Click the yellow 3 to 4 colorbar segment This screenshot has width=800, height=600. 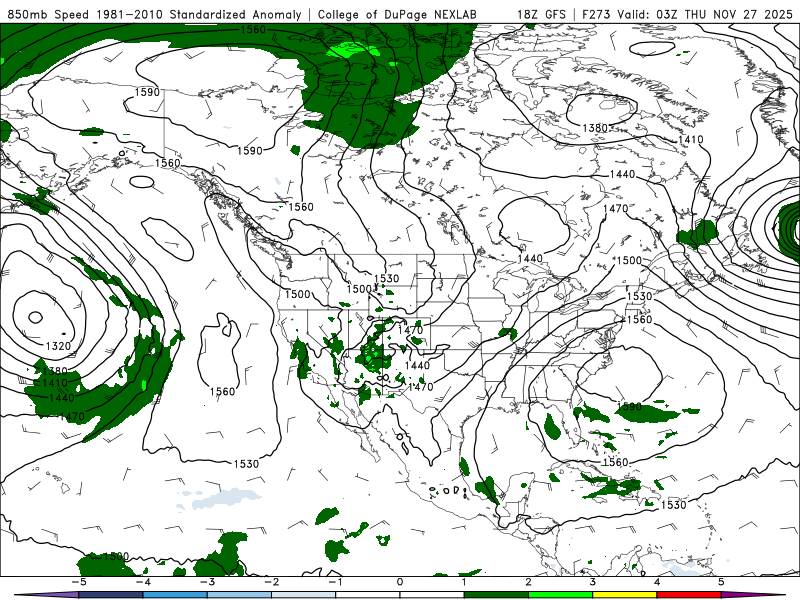pyautogui.click(x=625, y=595)
